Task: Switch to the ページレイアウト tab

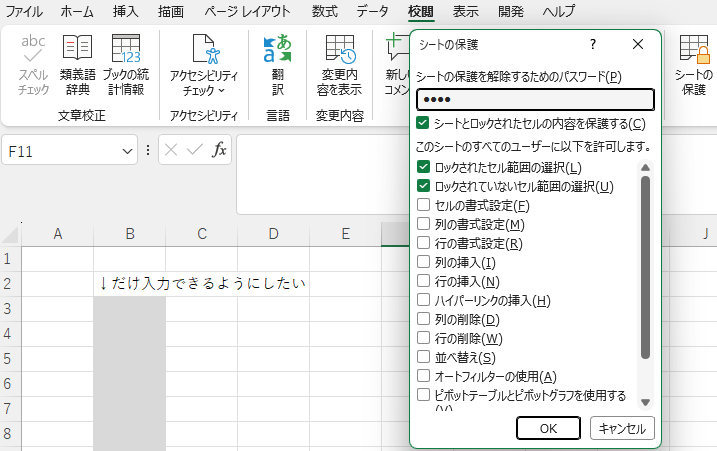Action: coord(247,11)
